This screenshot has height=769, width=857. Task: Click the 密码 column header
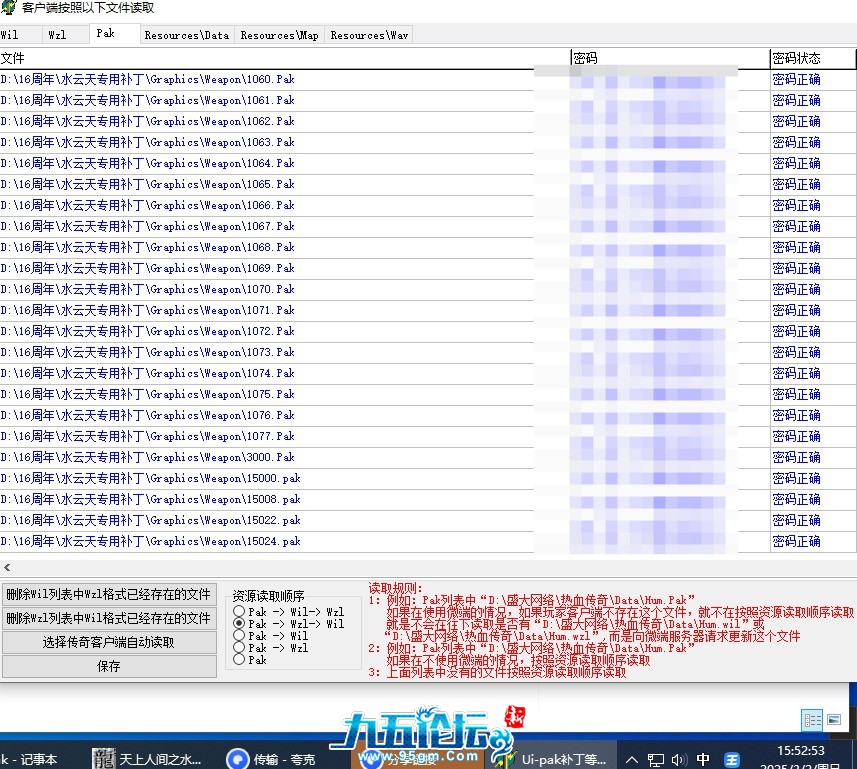click(670, 58)
